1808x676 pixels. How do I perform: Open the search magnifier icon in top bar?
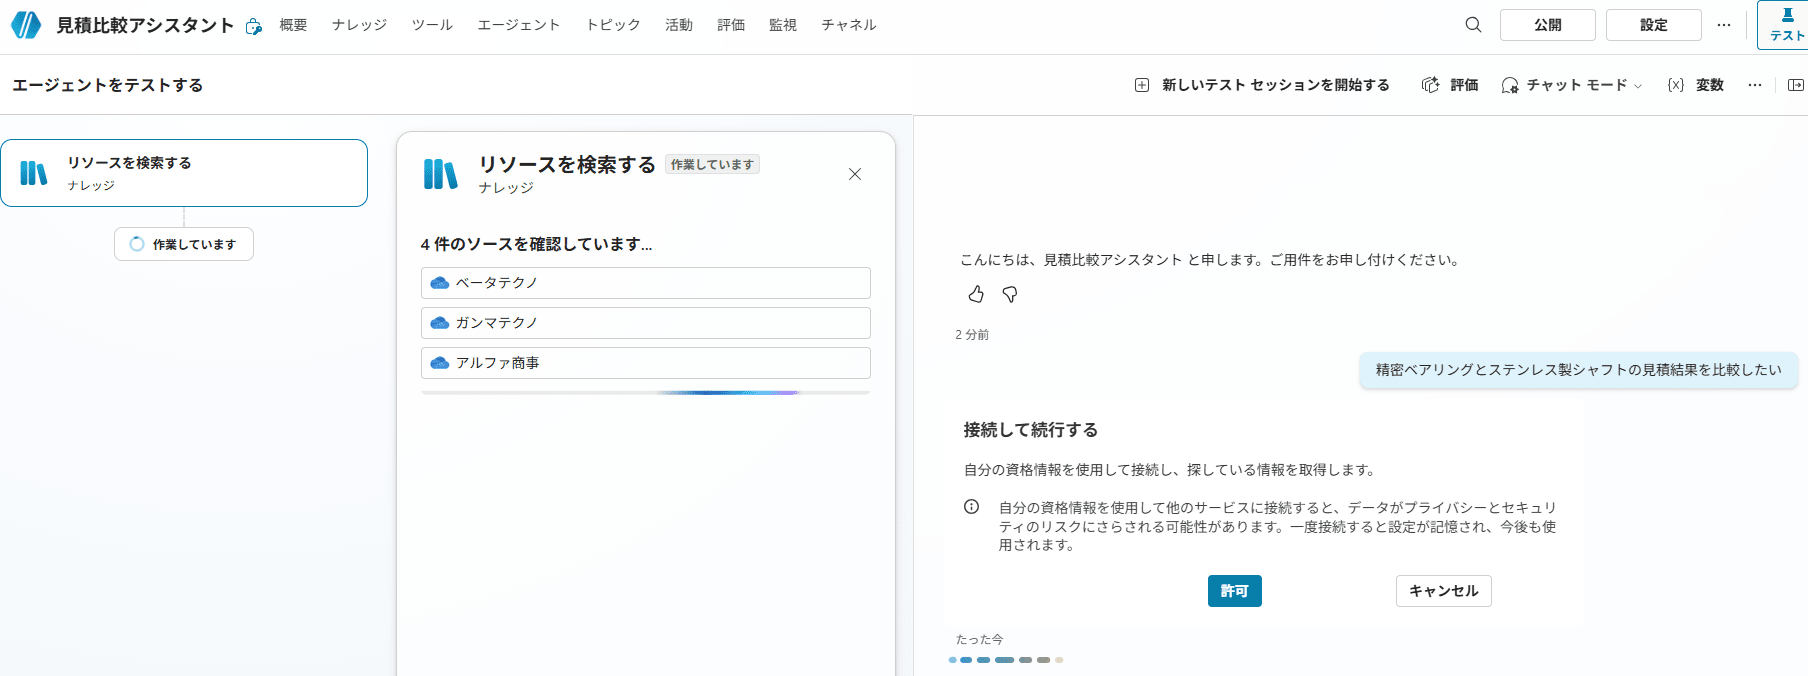[1473, 25]
